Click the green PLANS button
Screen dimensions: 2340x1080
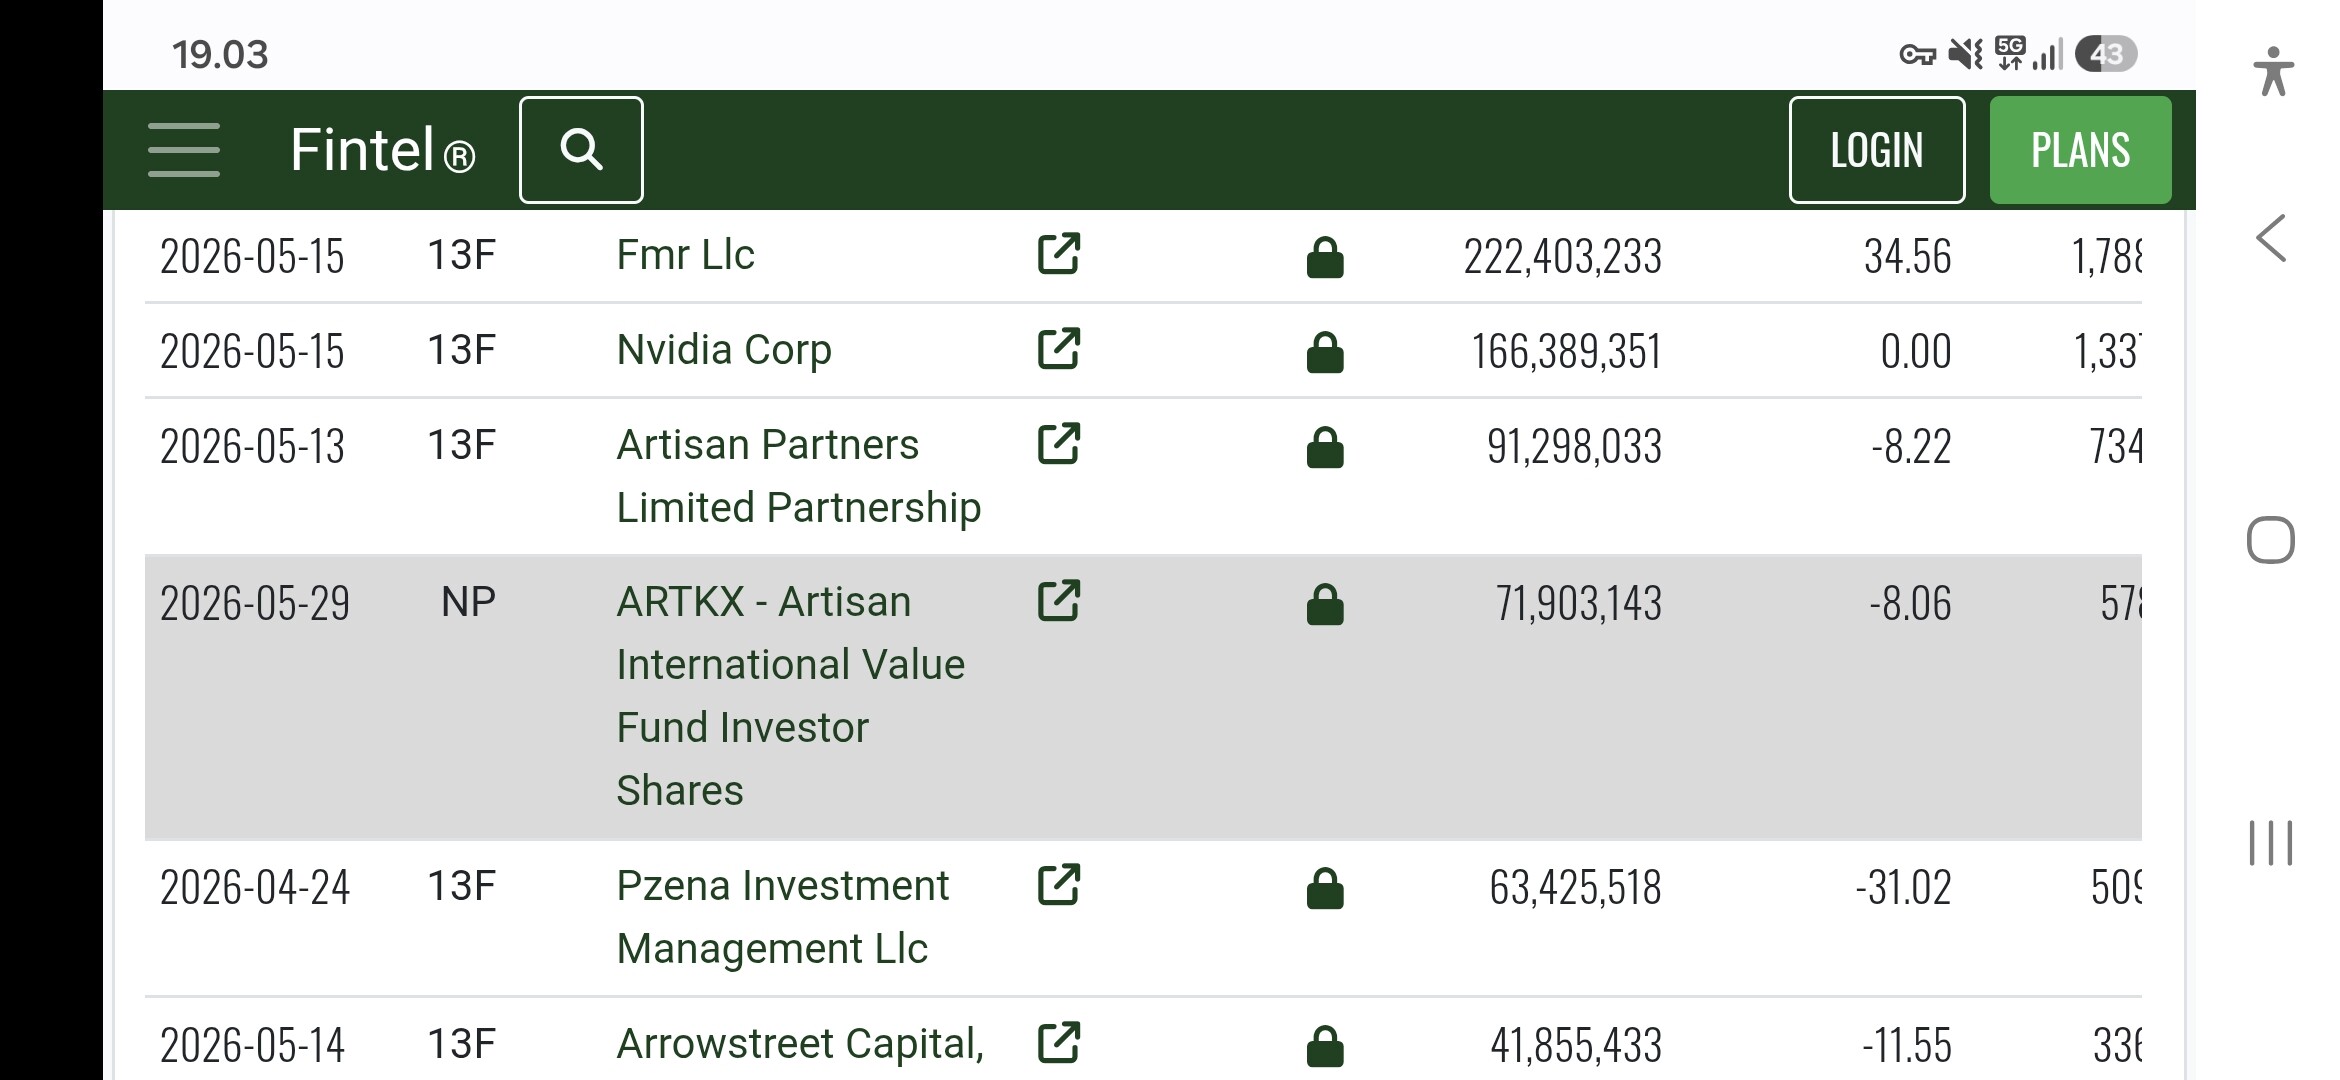tap(2081, 150)
